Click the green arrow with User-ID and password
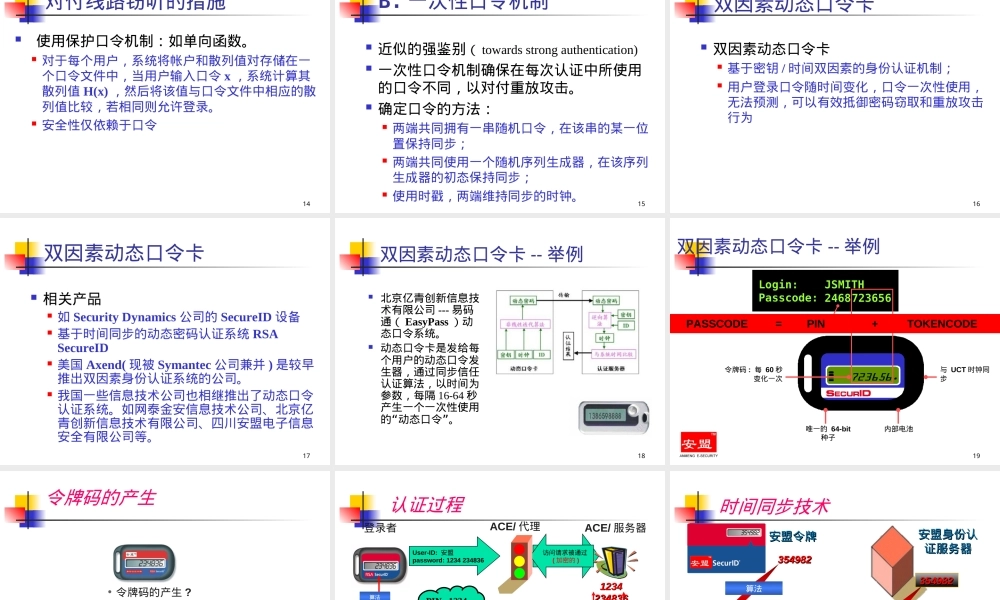 (455, 557)
